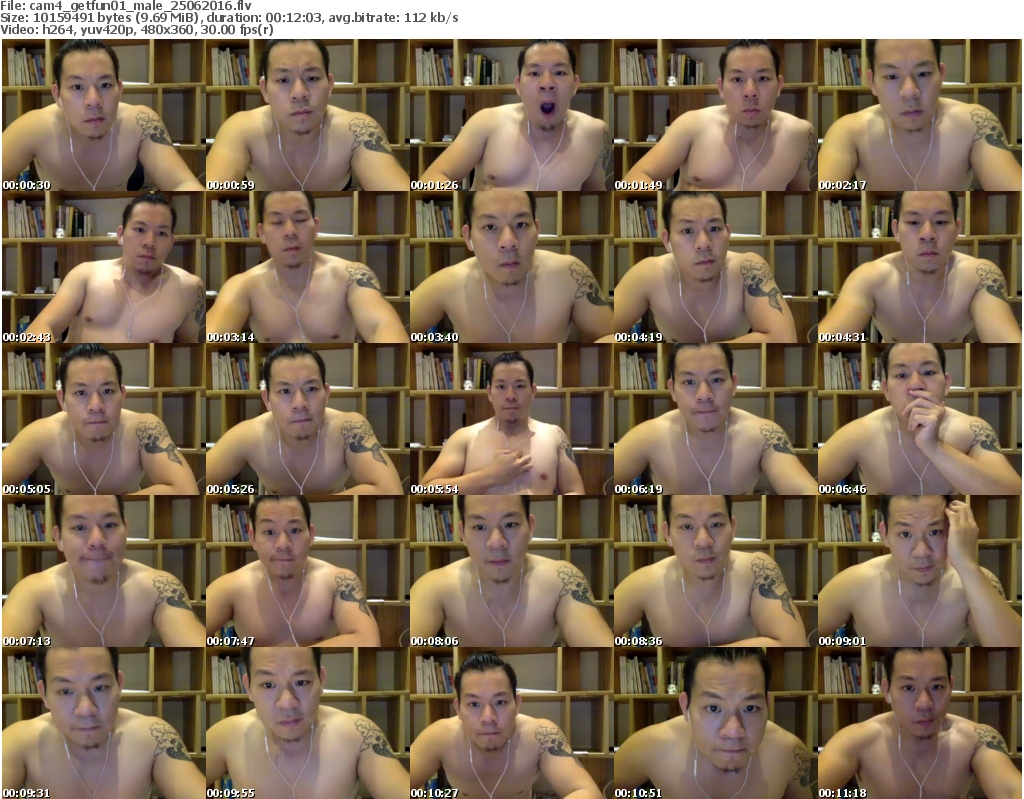Click the 'Video: h264, yuv420p' info line

point(136,29)
